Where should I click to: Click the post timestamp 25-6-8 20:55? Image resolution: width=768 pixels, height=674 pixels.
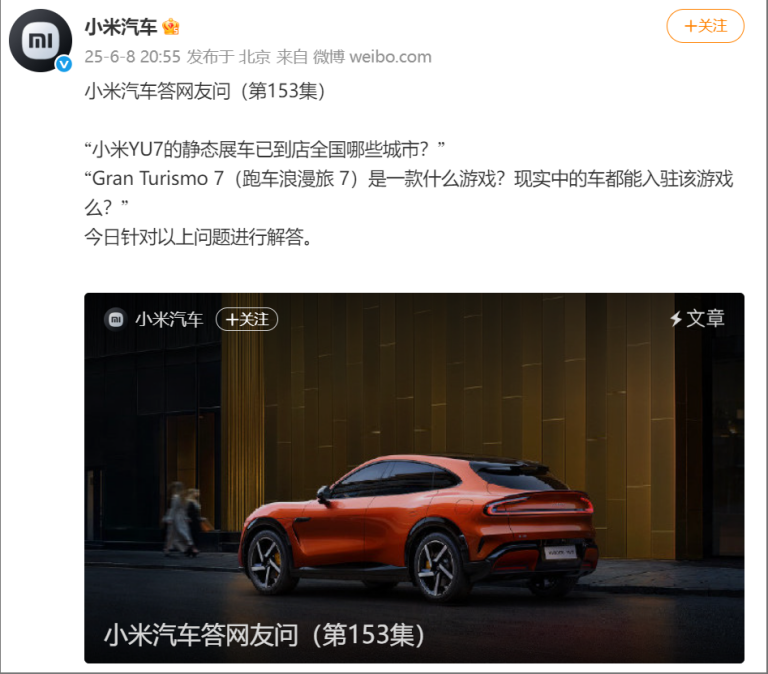tap(132, 57)
